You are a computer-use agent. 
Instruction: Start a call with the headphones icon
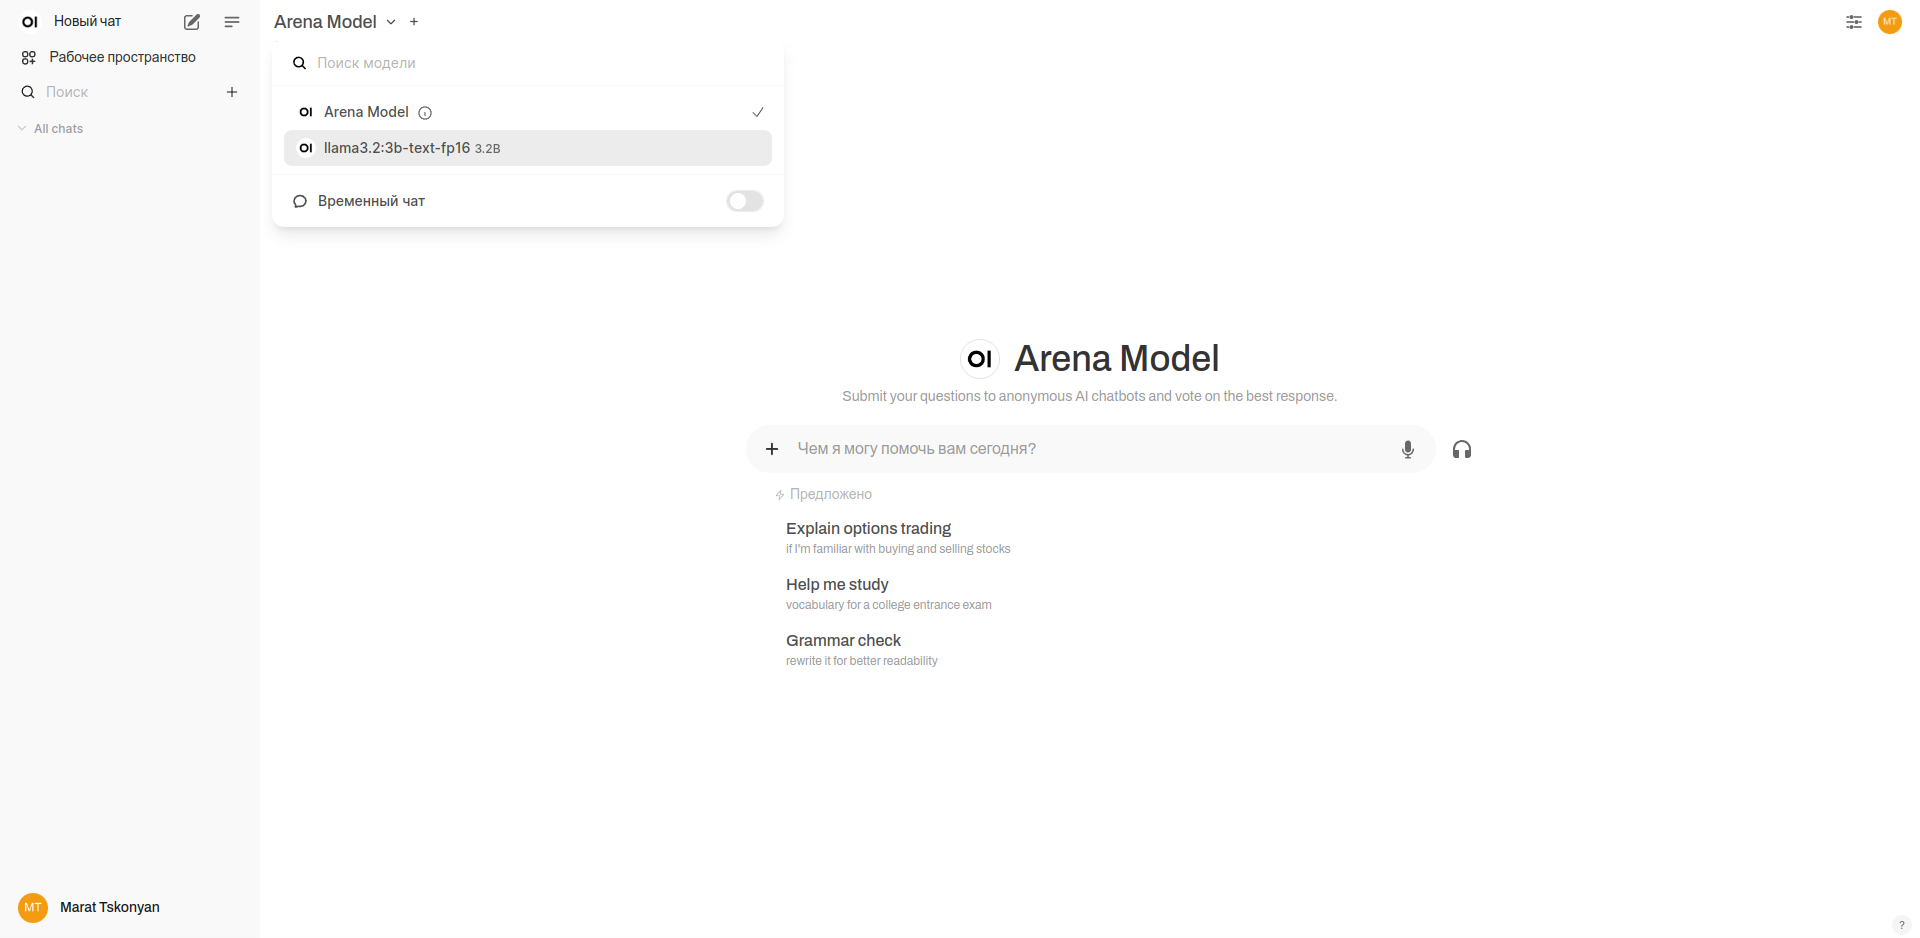pyautogui.click(x=1461, y=450)
